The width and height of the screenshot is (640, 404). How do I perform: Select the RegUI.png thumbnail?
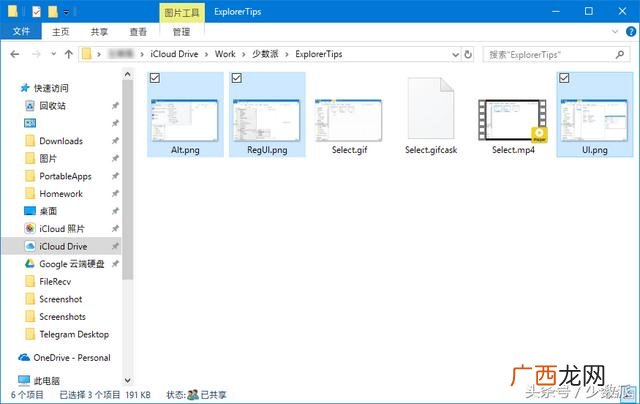click(x=267, y=120)
